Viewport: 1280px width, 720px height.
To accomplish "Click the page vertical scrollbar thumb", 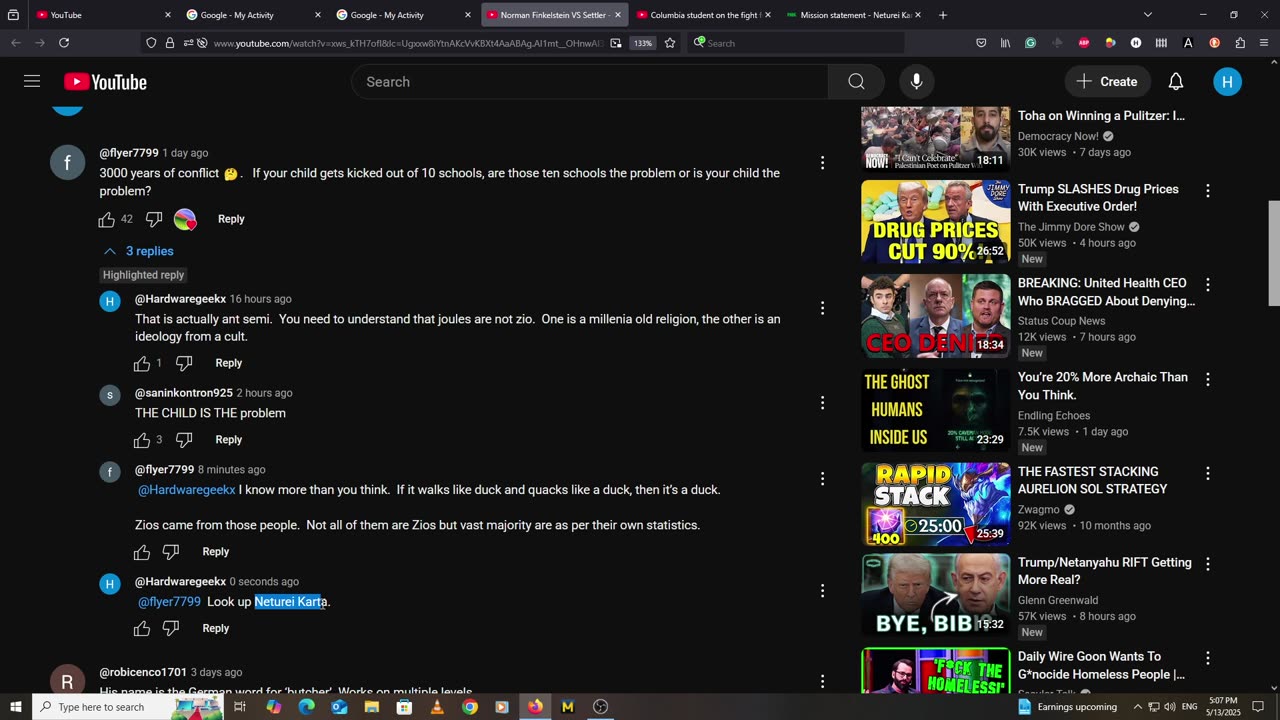I will coord(1273,252).
